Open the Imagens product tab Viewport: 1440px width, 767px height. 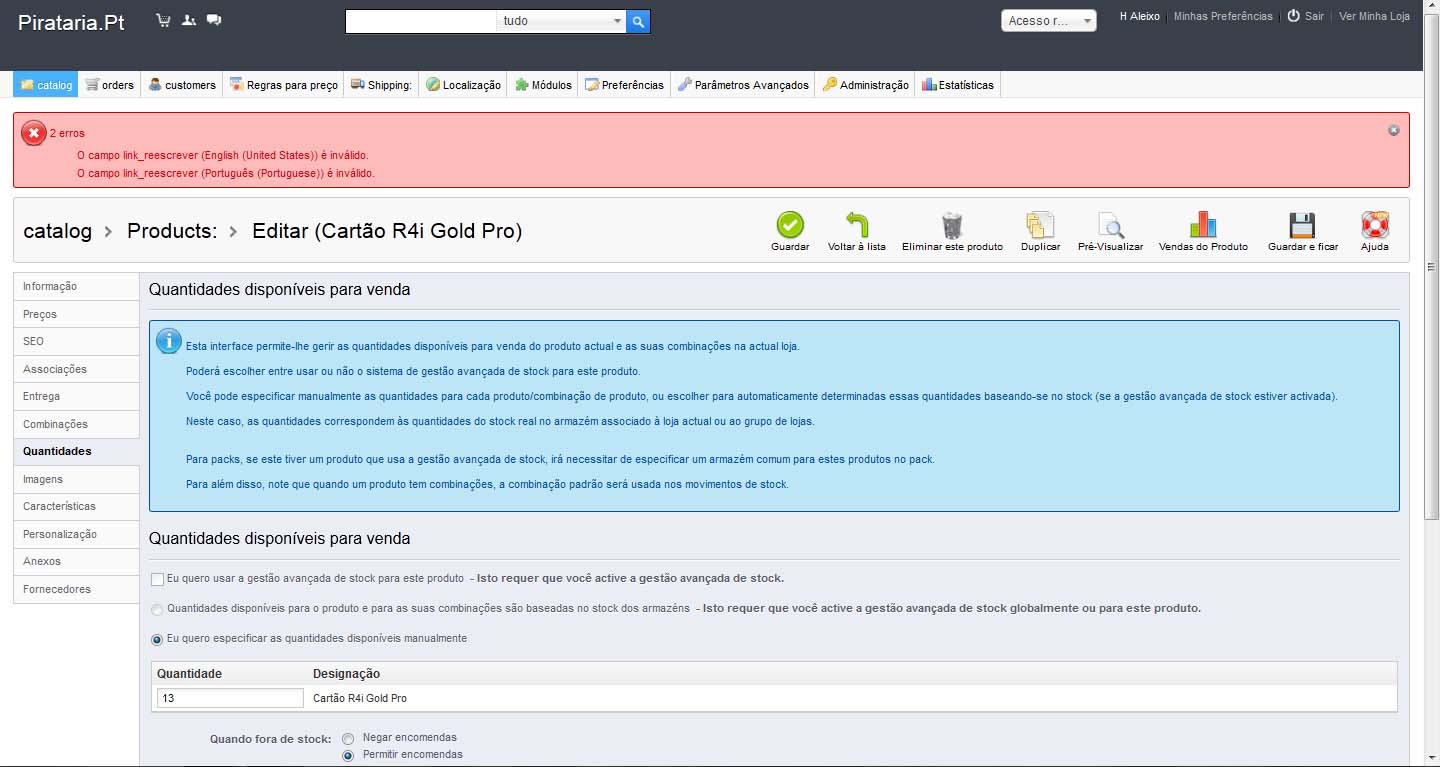76,479
